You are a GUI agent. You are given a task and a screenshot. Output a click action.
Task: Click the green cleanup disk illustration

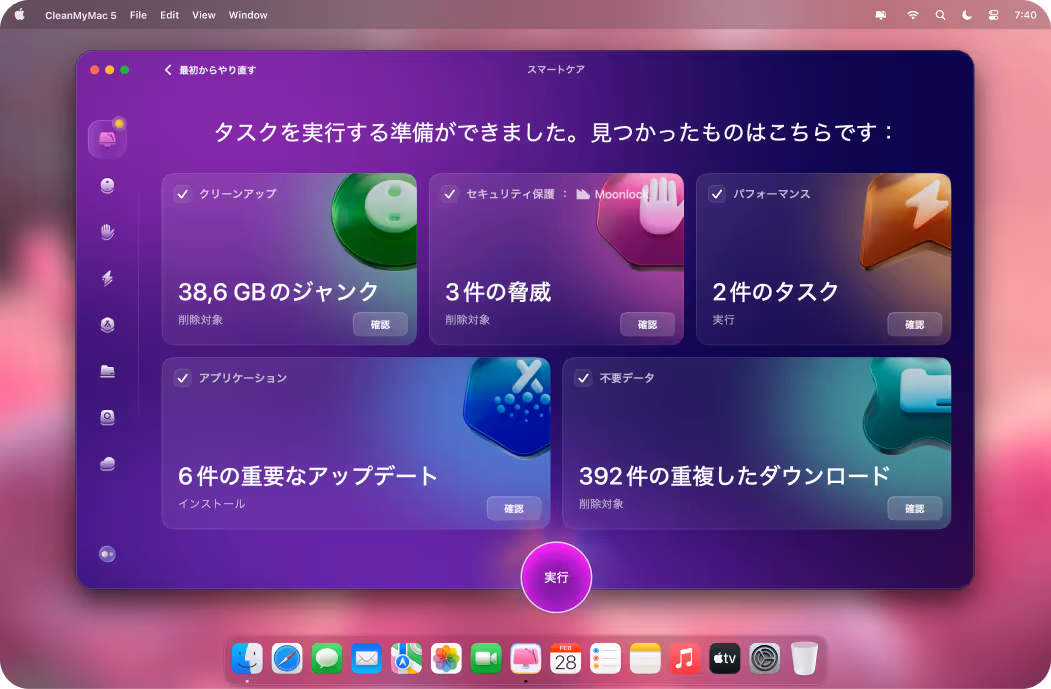click(375, 220)
